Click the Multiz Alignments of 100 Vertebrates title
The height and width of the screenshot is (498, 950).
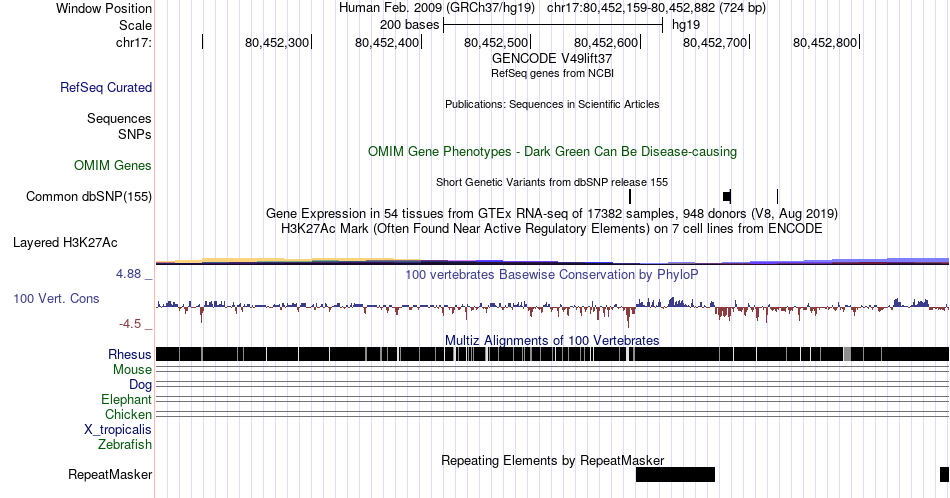[552, 340]
